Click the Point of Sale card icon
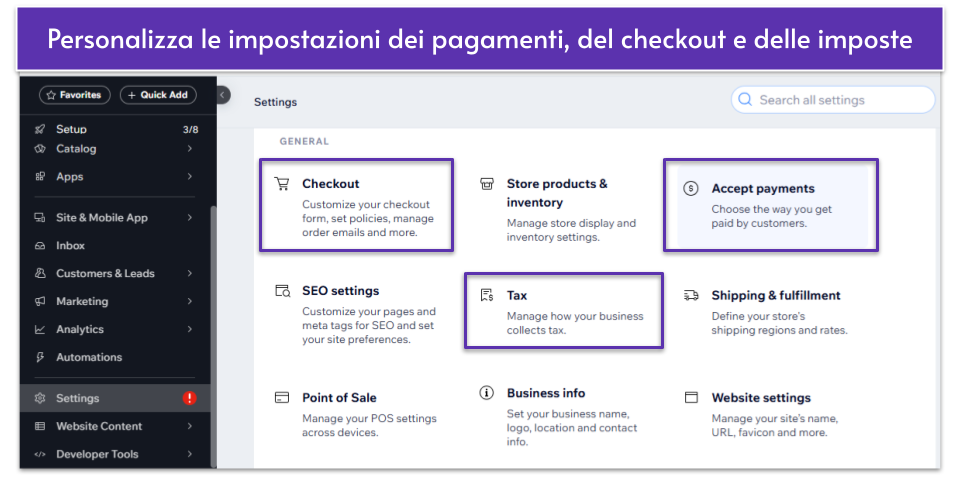The image size is (960, 480). click(282, 397)
